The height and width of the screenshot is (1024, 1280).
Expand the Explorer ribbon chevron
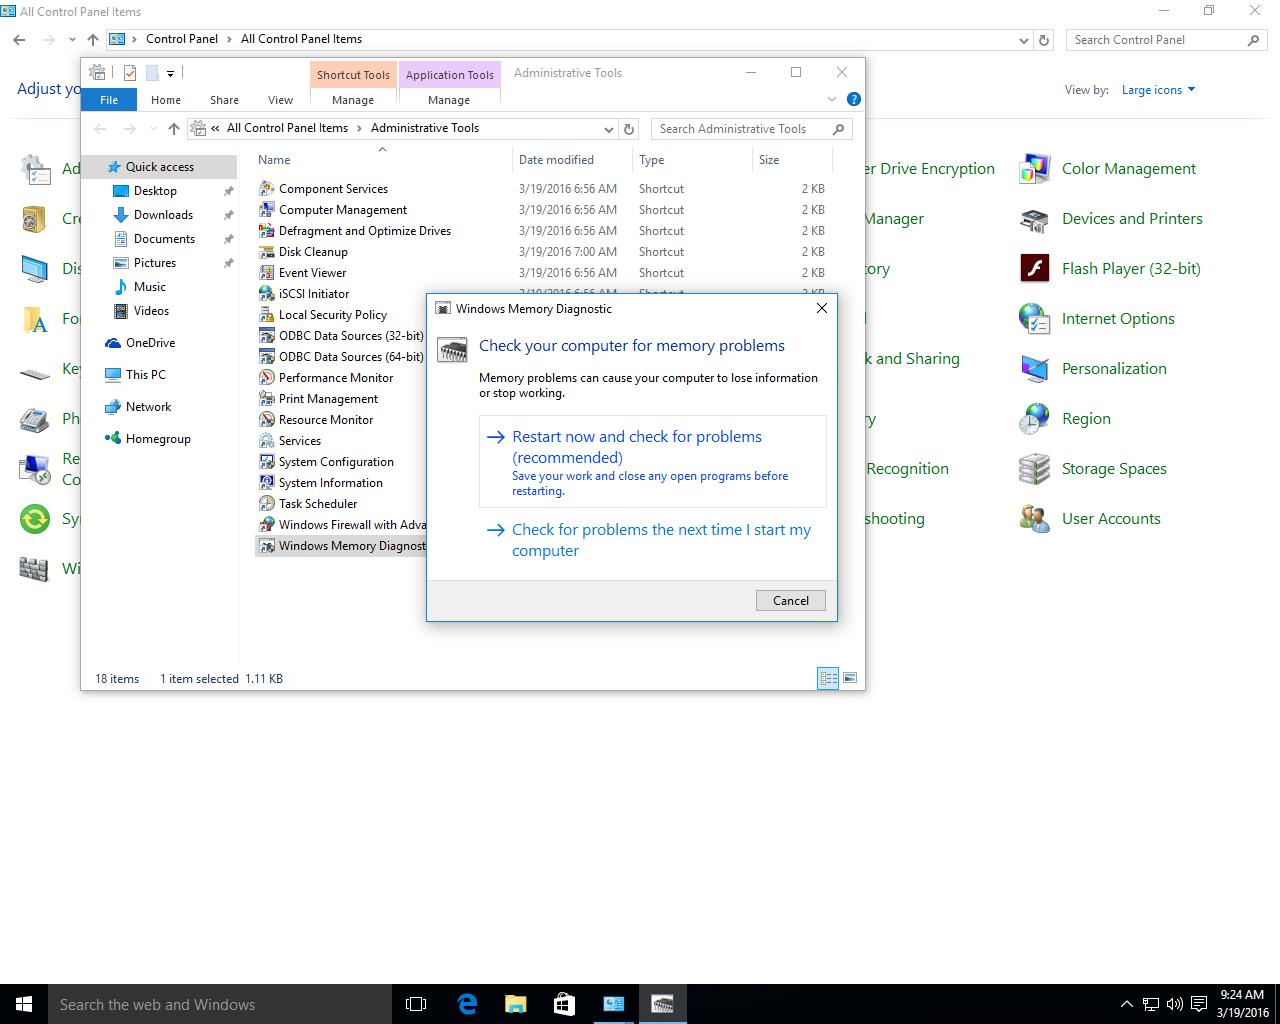pos(831,99)
